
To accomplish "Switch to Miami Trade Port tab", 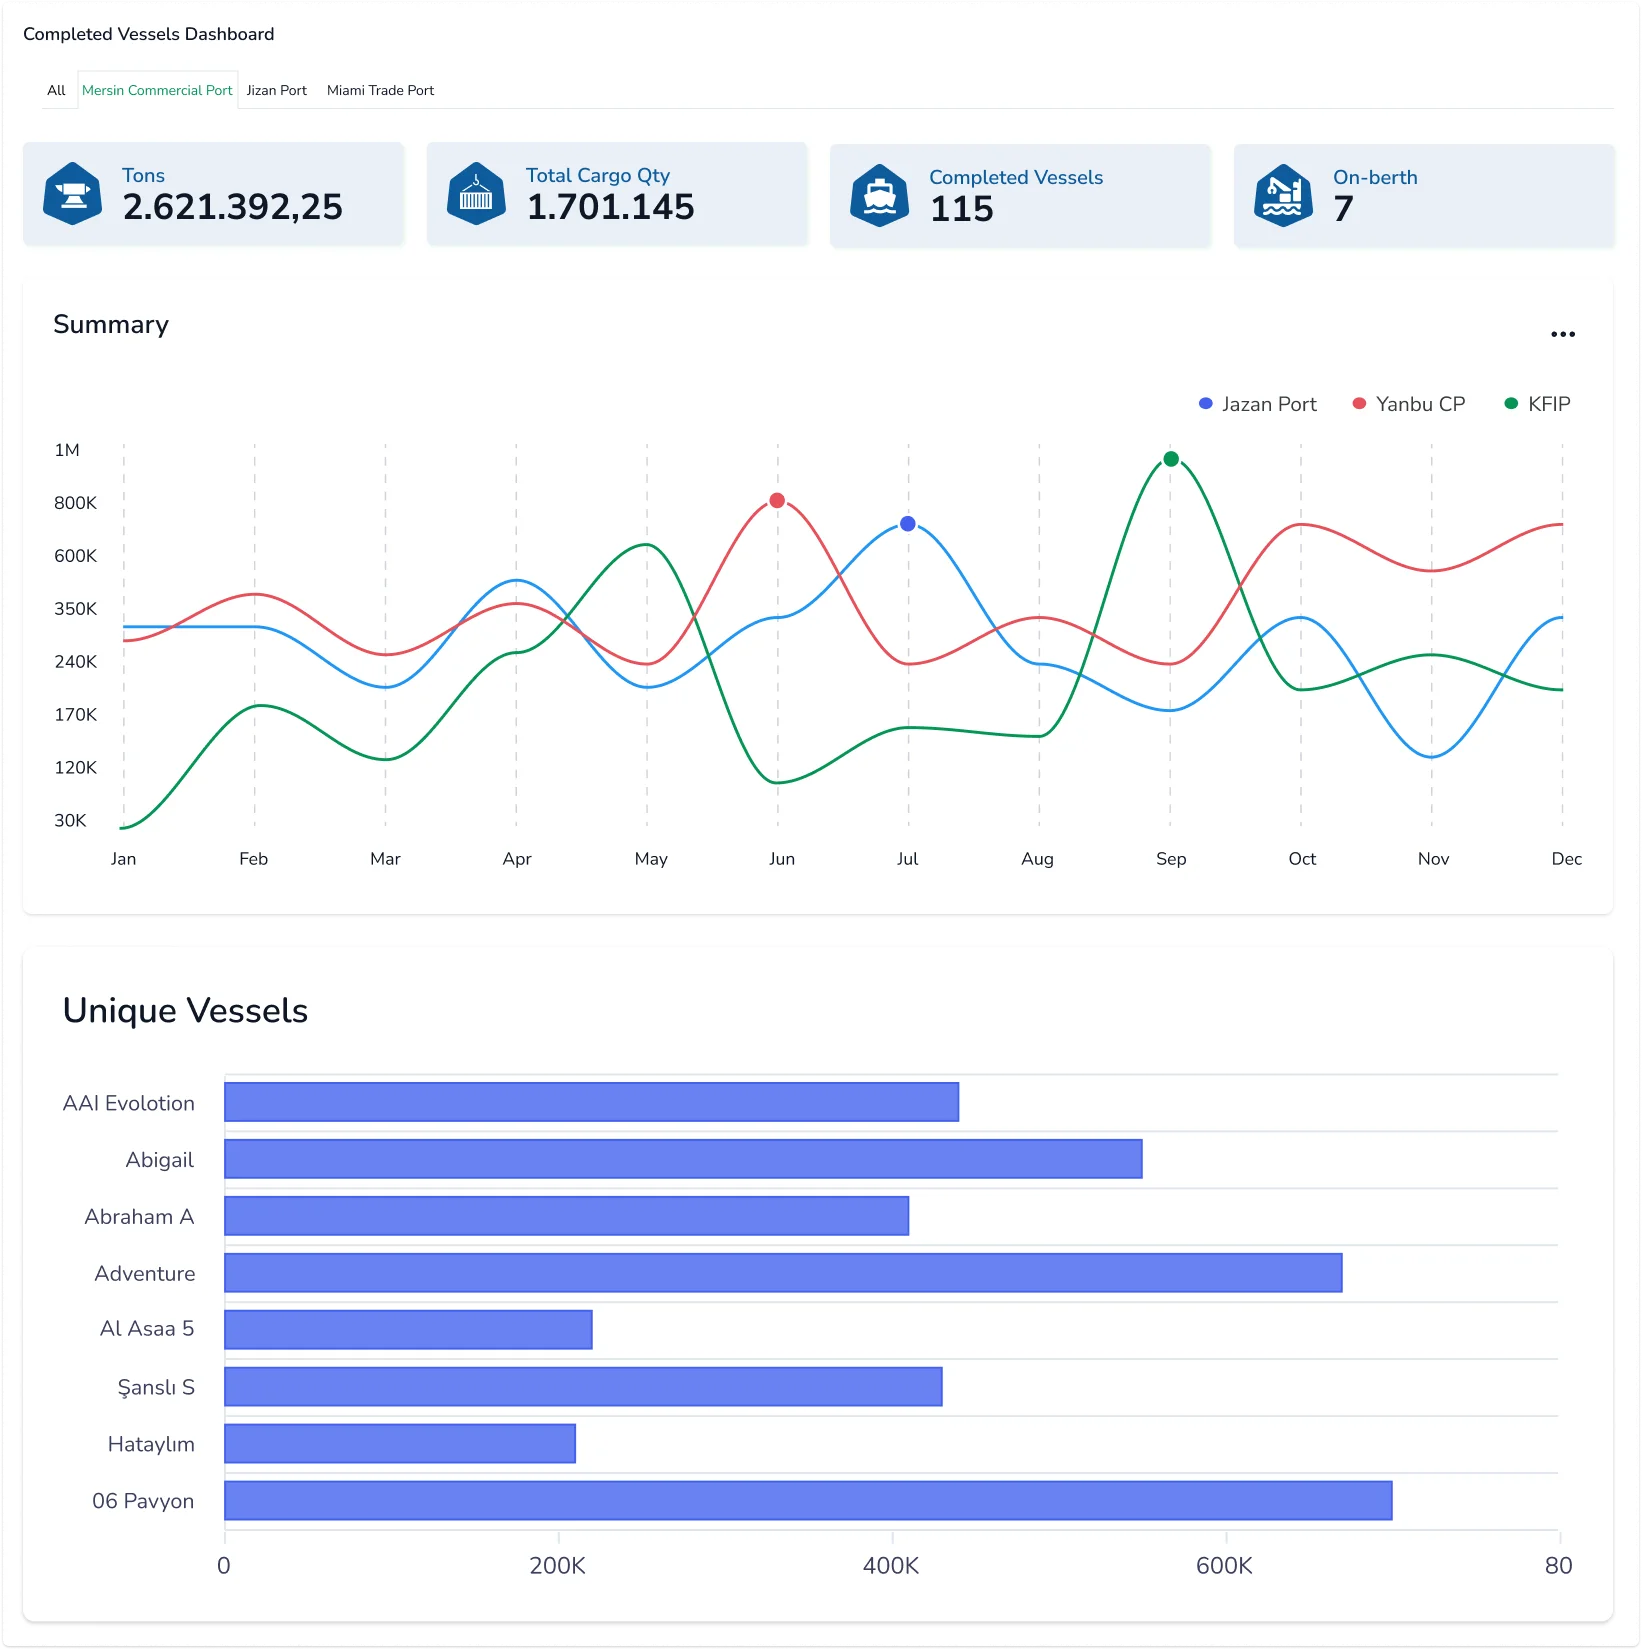I will click(380, 90).
